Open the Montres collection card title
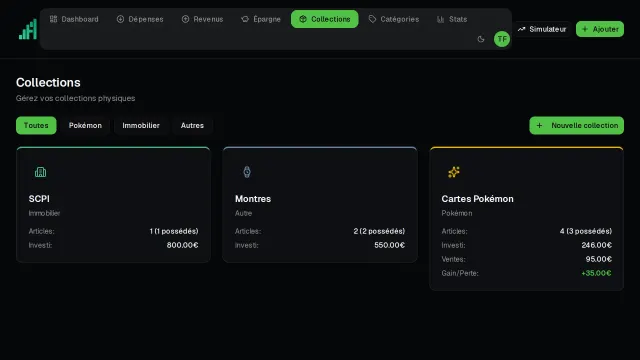640x360 pixels. [x=253, y=199]
